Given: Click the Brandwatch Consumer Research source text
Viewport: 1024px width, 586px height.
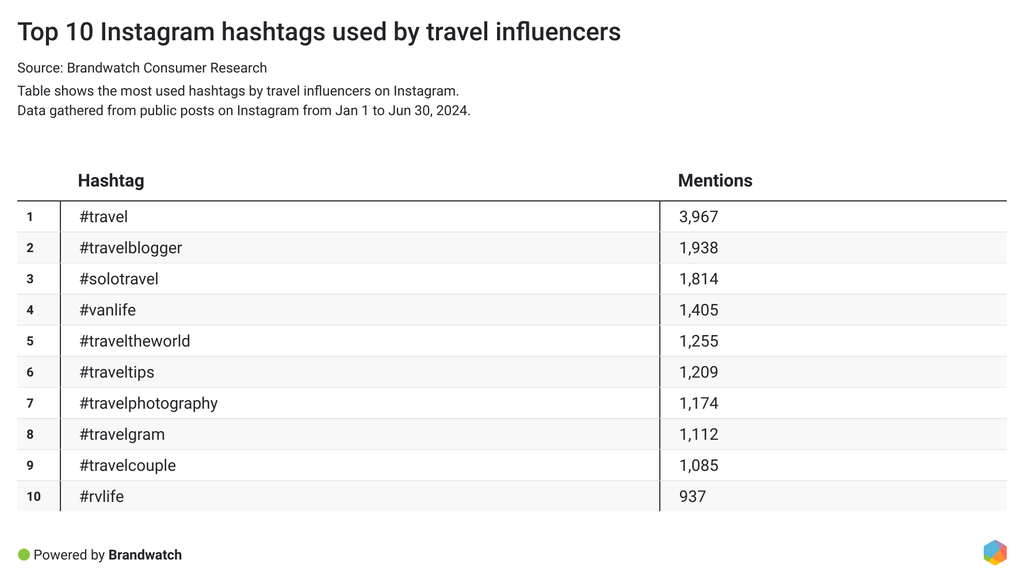Looking at the screenshot, I should (x=166, y=68).
